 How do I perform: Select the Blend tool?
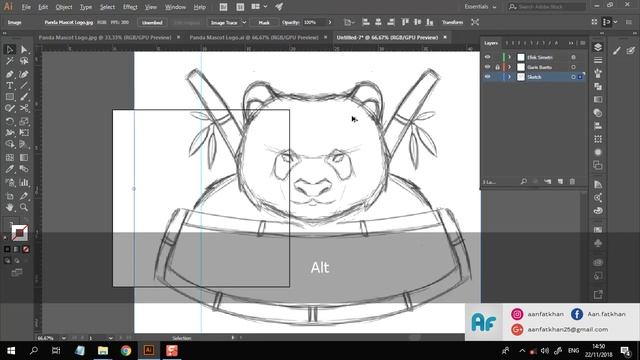pyautogui.click(x=24, y=169)
